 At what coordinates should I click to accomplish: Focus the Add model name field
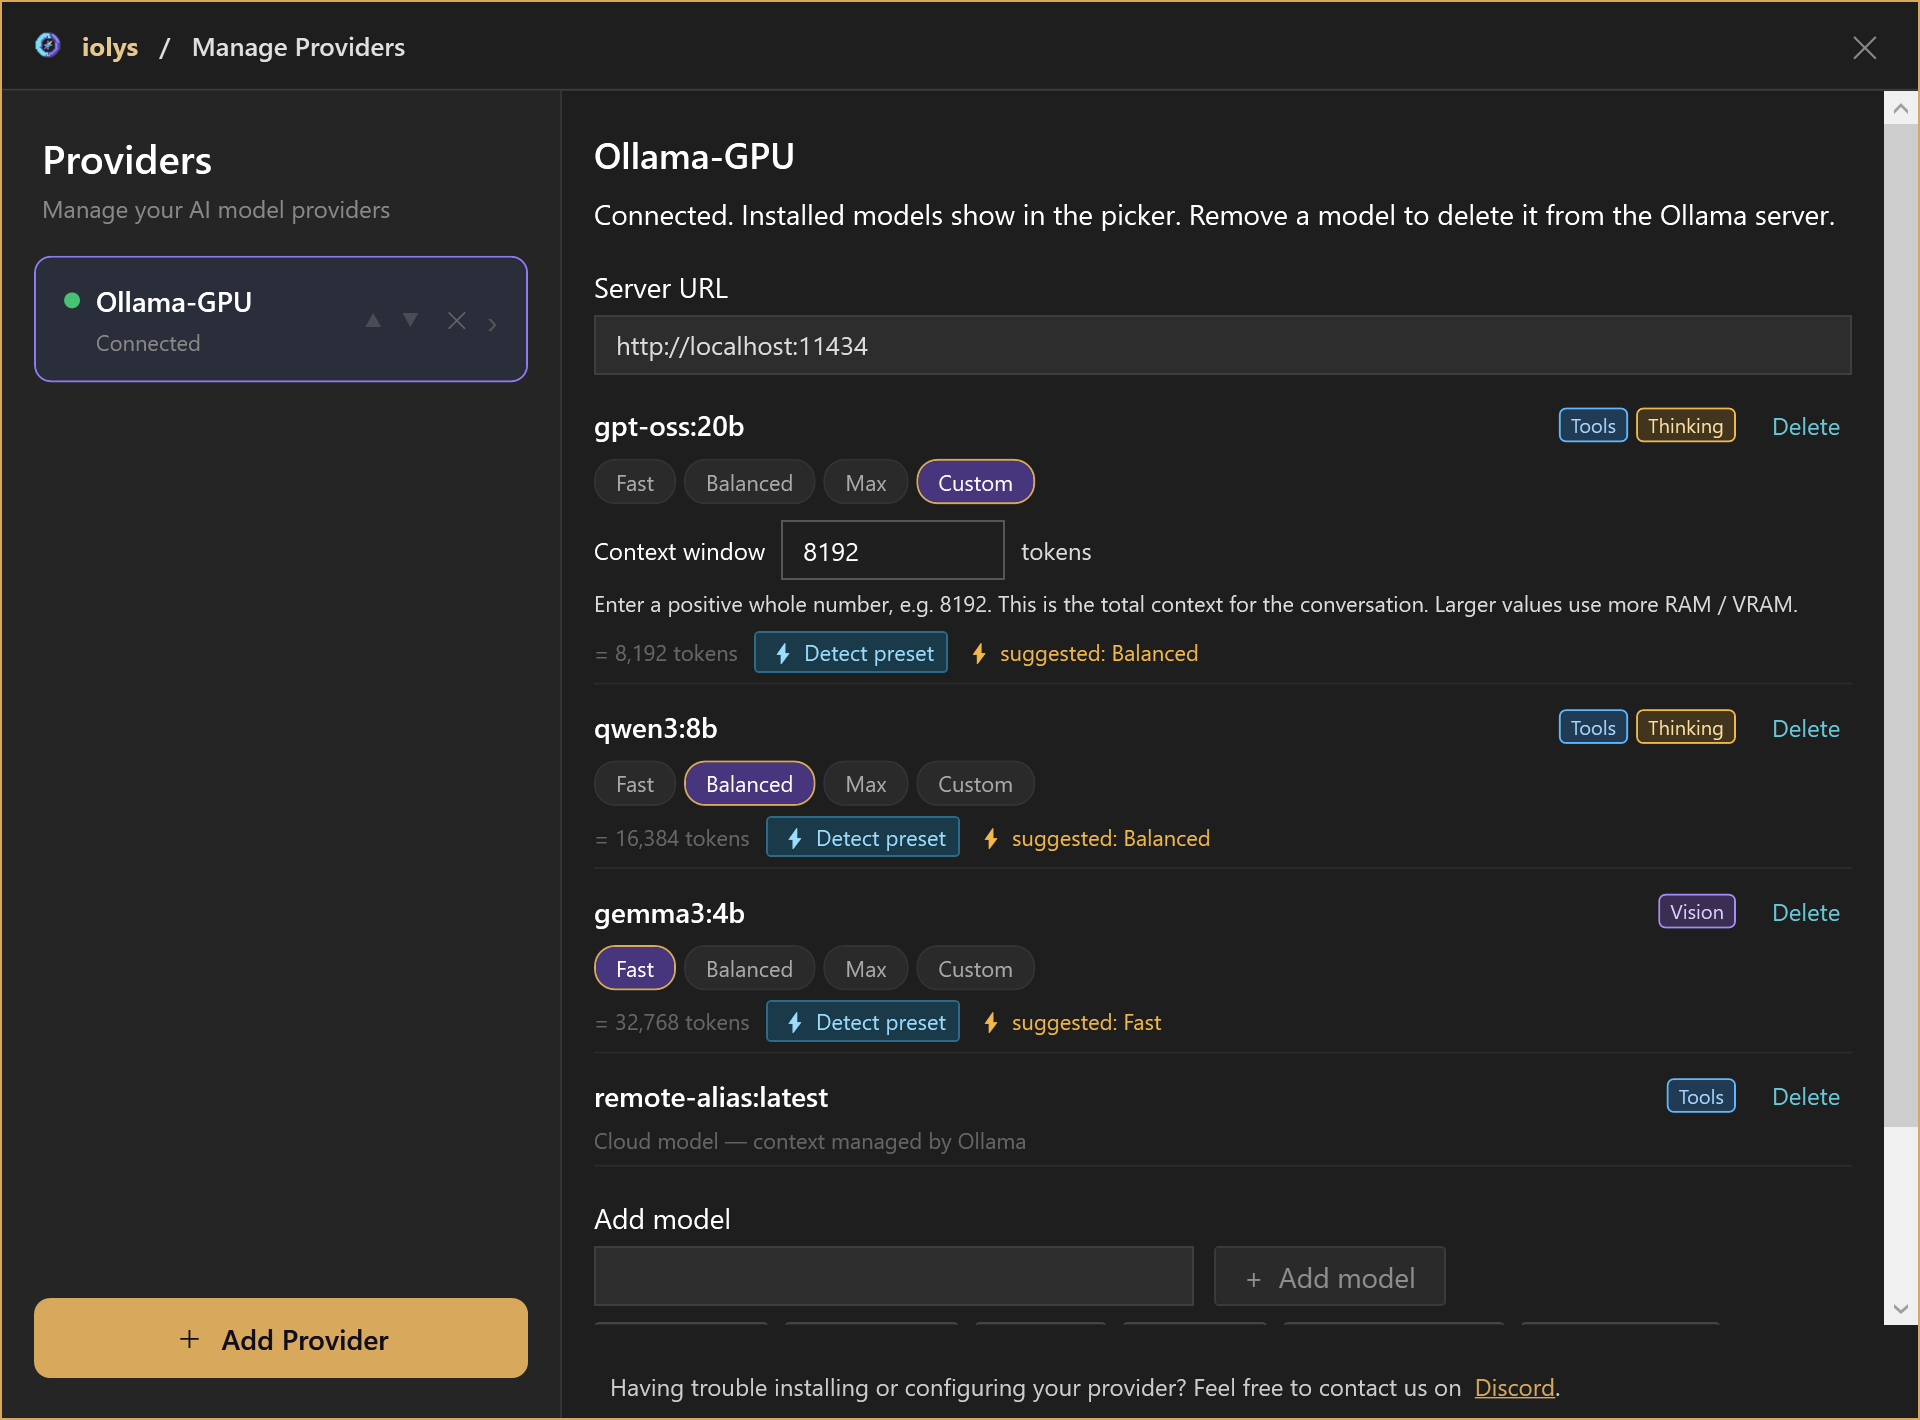tap(894, 1276)
